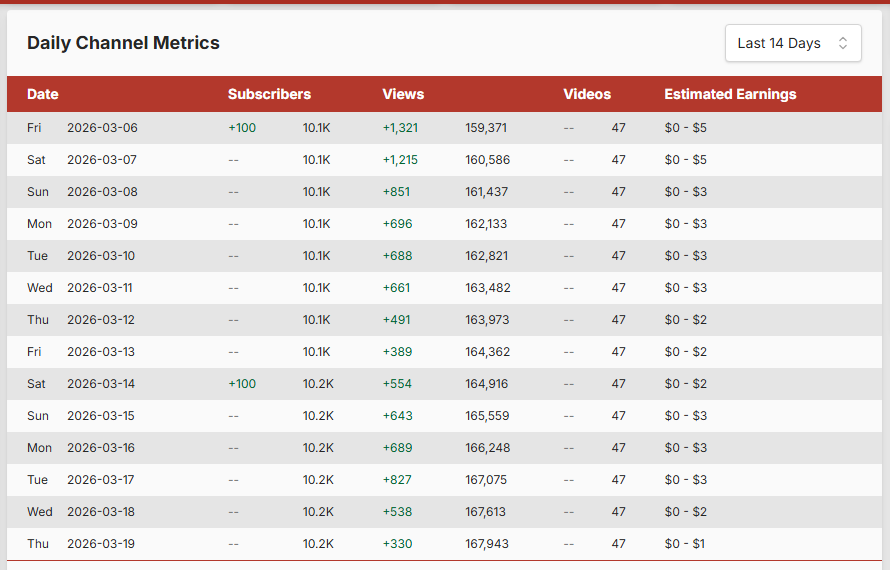Click total views 162,821
Viewport: 890px width, 570px height.
pyautogui.click(x=486, y=256)
